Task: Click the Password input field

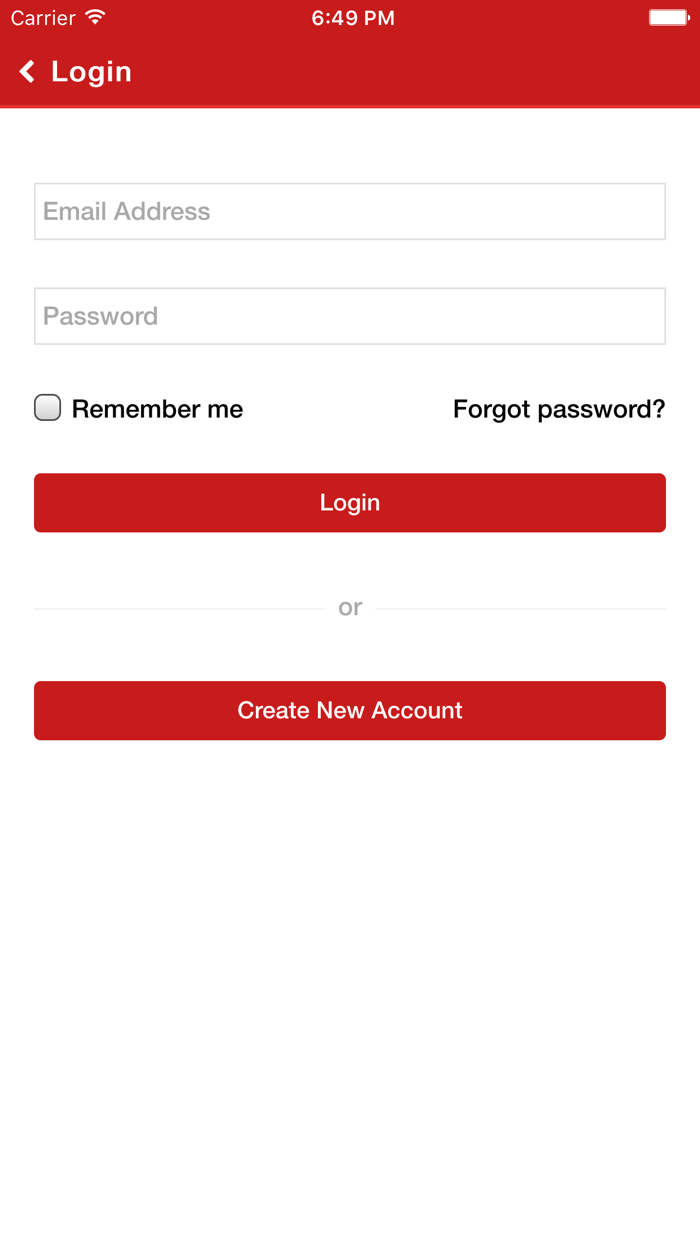Action: point(350,315)
